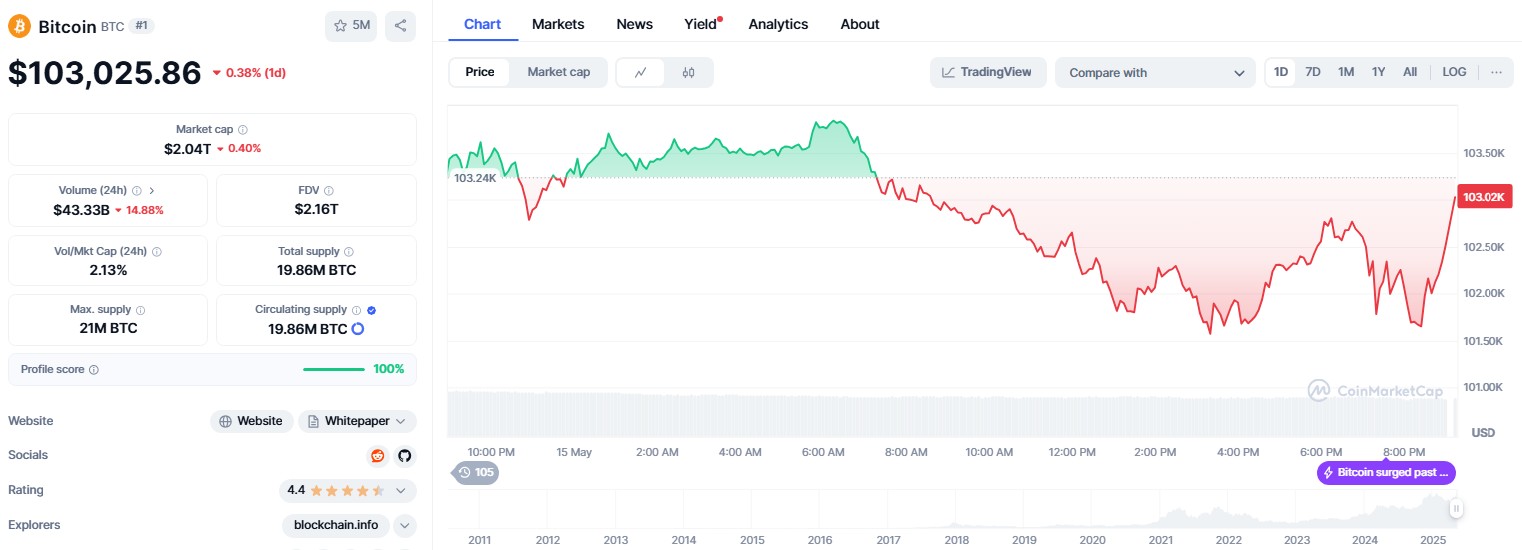Click the range slider handle on mini timeline
The width and height of the screenshot is (1522, 550).
tap(1456, 509)
